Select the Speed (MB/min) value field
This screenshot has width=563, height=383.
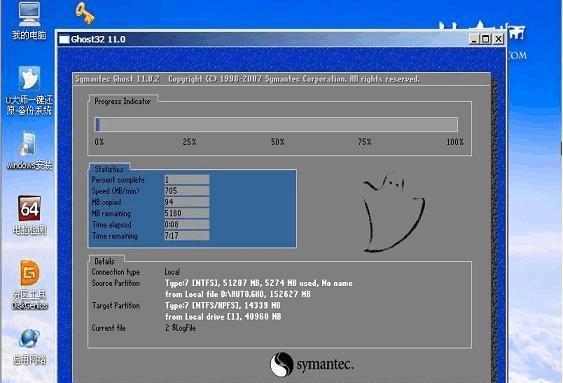pyautogui.click(x=186, y=191)
